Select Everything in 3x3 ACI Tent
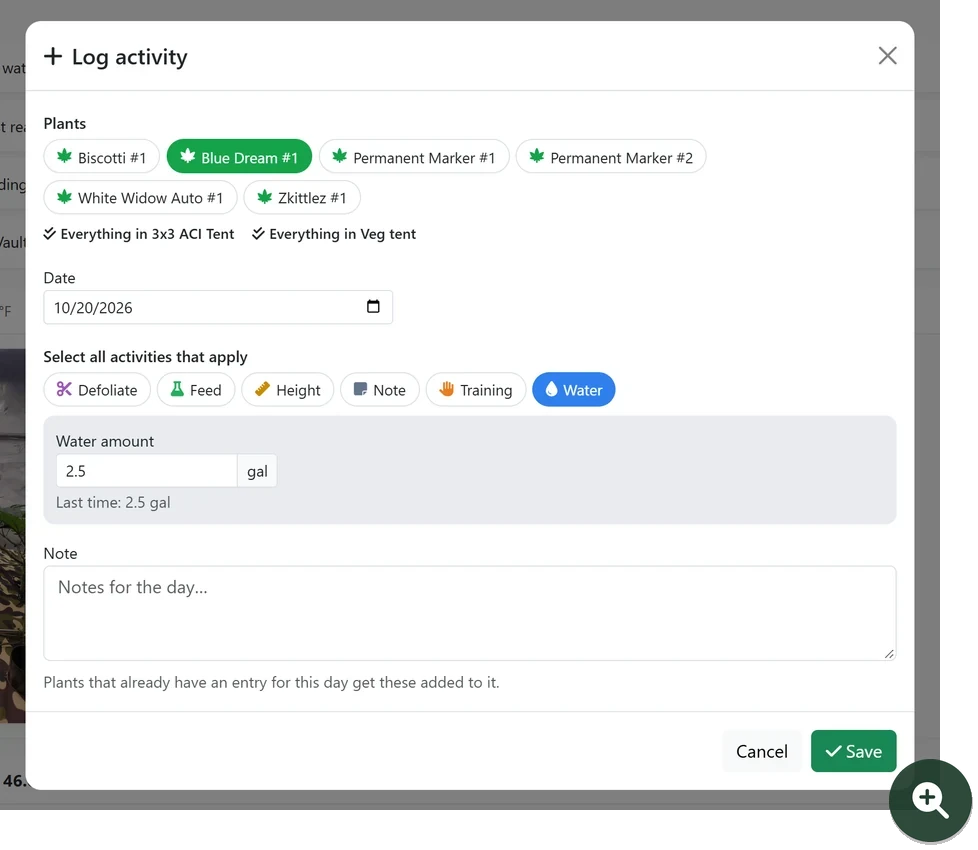Image resolution: width=978 pixels, height=850 pixels. point(139,234)
